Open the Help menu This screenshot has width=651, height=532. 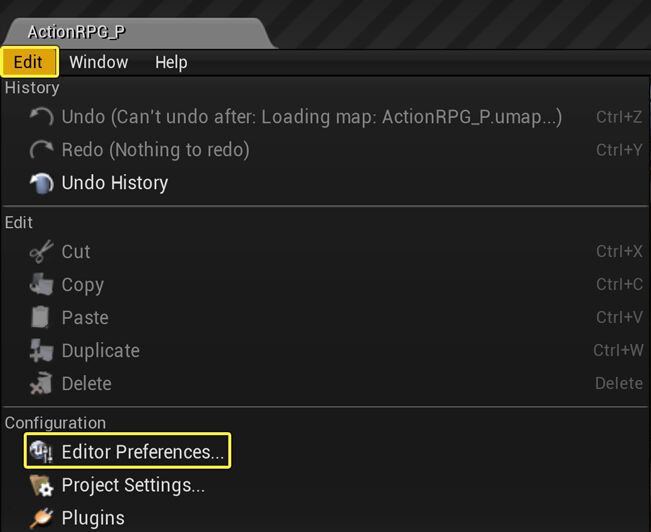pyautogui.click(x=171, y=62)
